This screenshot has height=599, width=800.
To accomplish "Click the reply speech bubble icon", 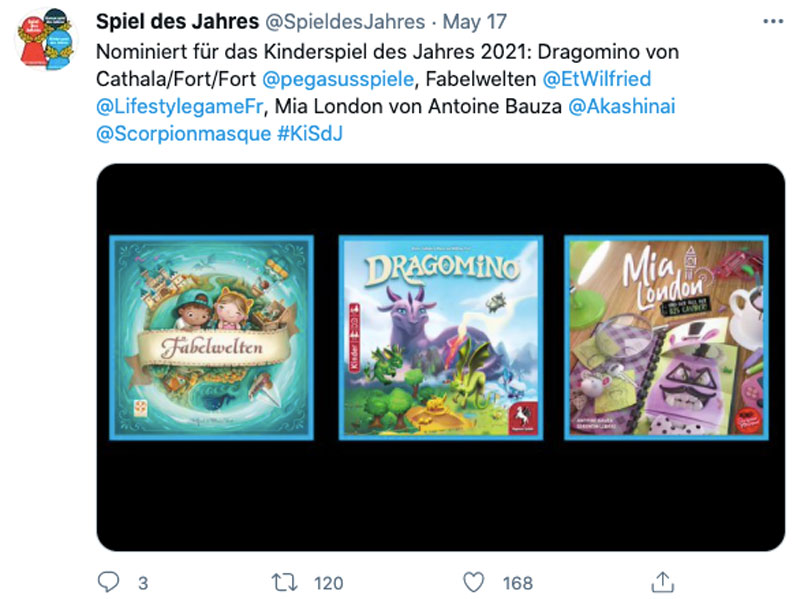I will pyautogui.click(x=108, y=582).
